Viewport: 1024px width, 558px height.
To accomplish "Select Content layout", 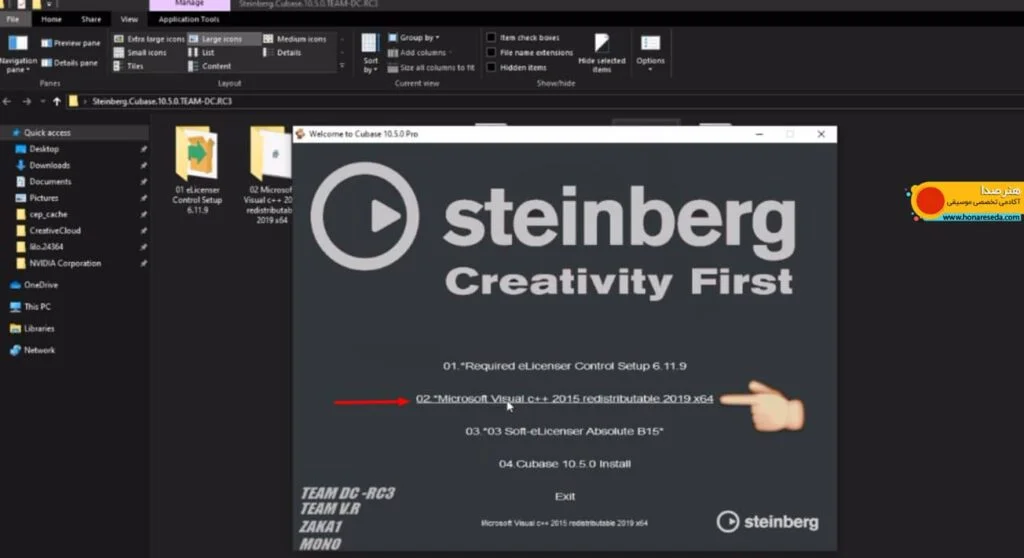I will coord(210,66).
